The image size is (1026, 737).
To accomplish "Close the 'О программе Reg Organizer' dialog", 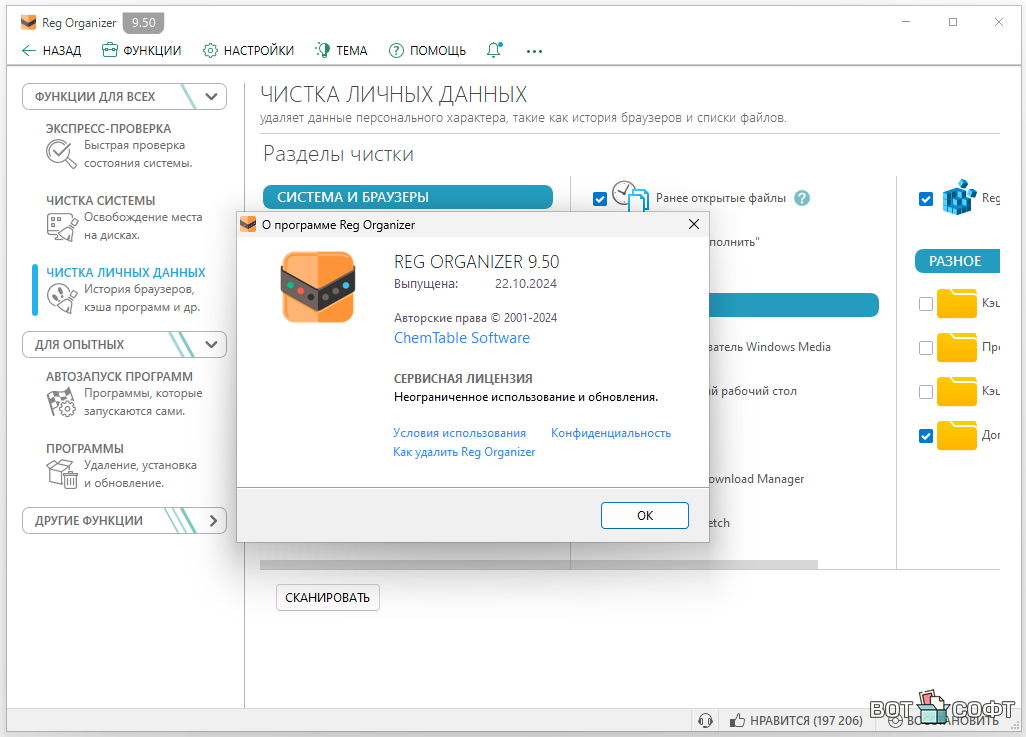I will tap(693, 225).
